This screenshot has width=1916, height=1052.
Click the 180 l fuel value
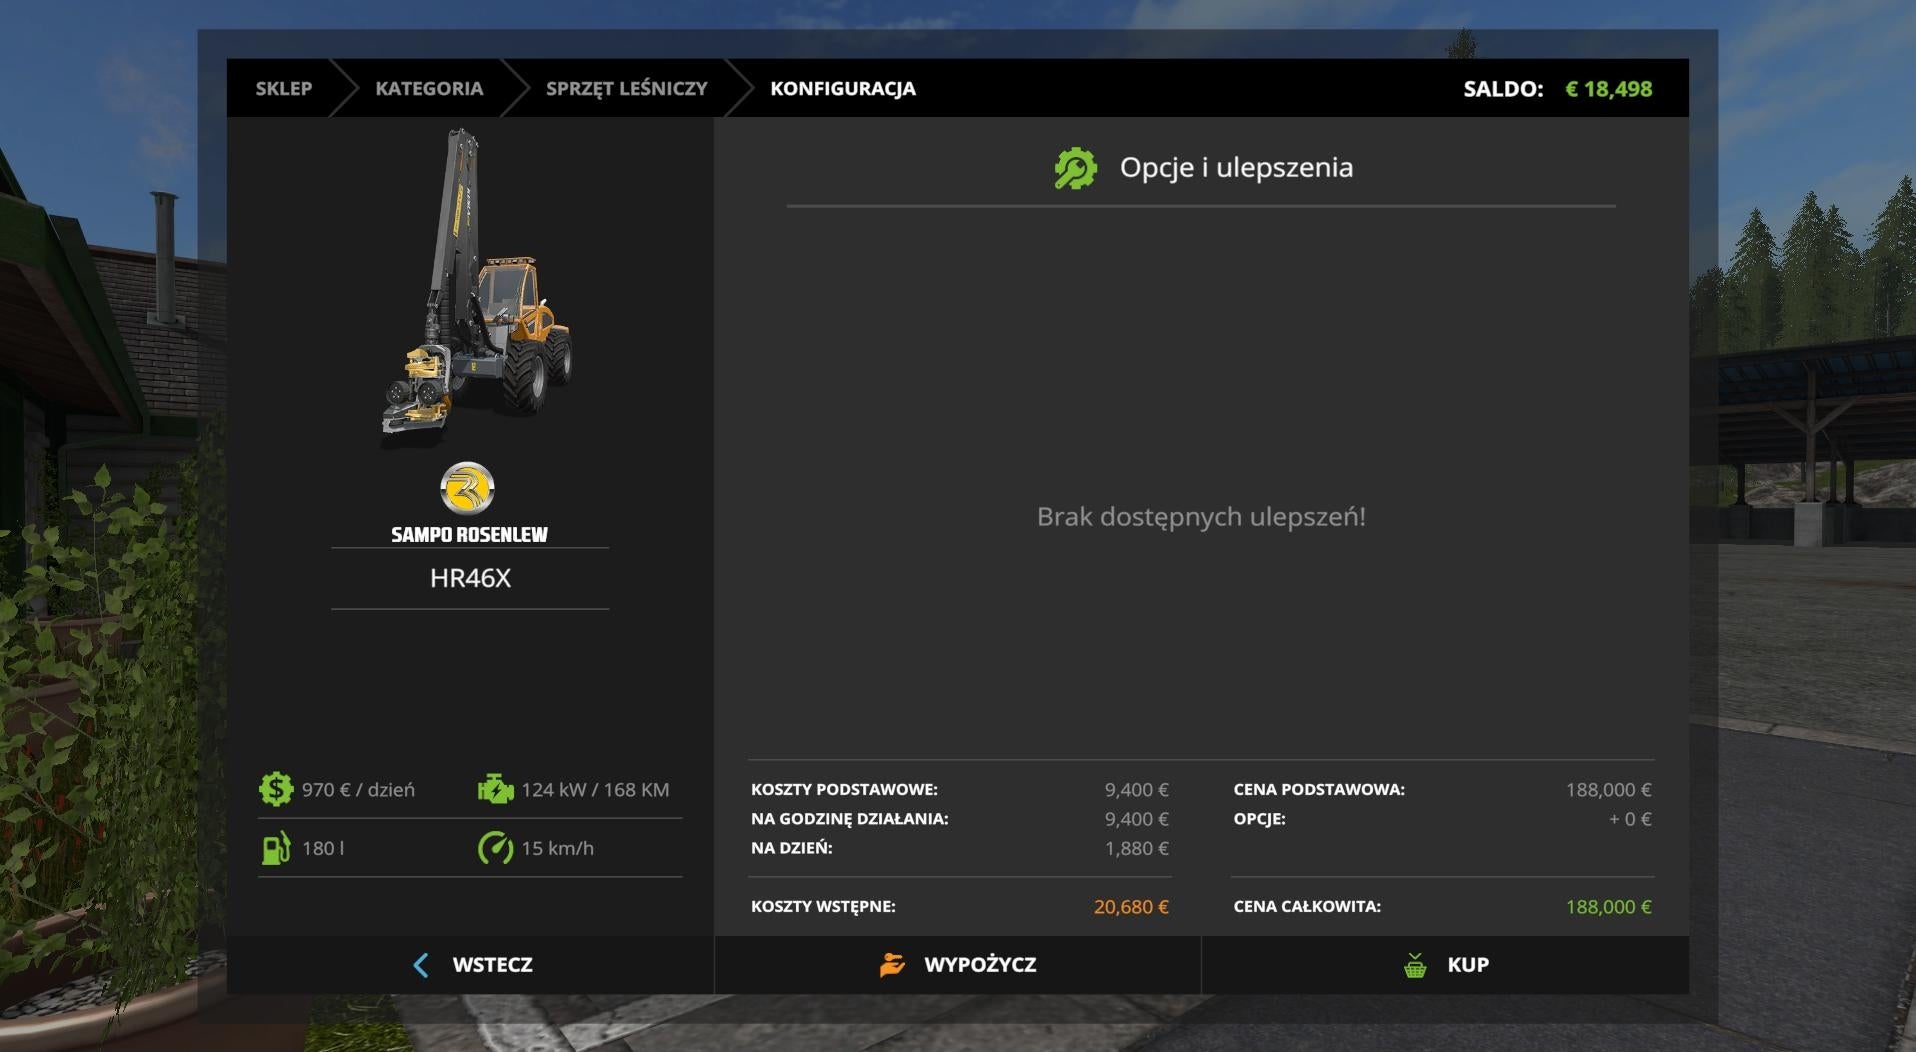point(323,848)
